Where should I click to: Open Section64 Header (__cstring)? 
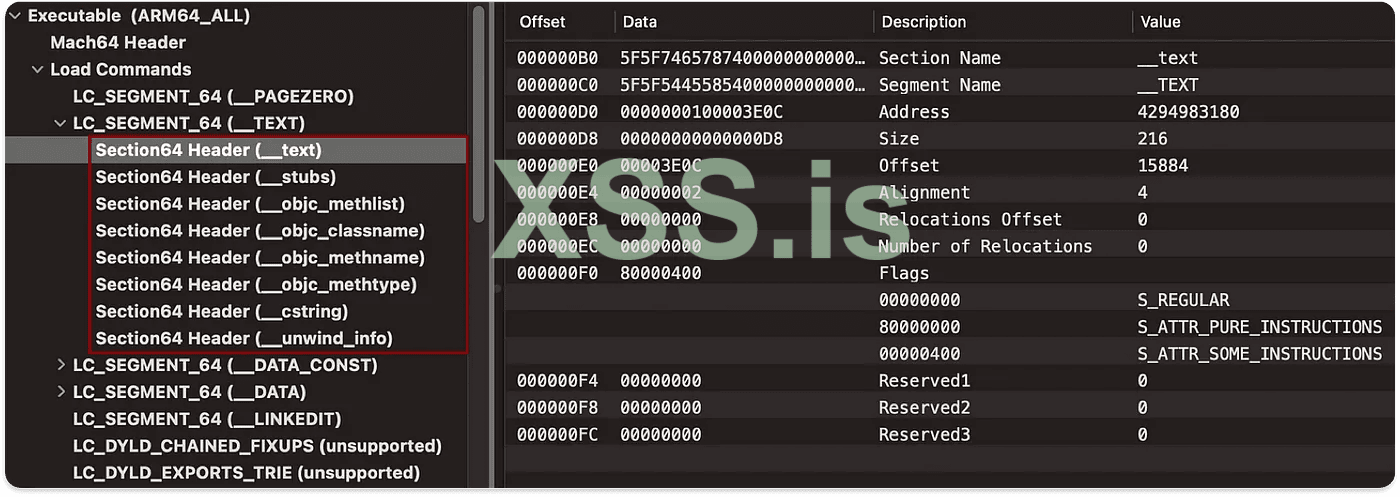[221, 312]
